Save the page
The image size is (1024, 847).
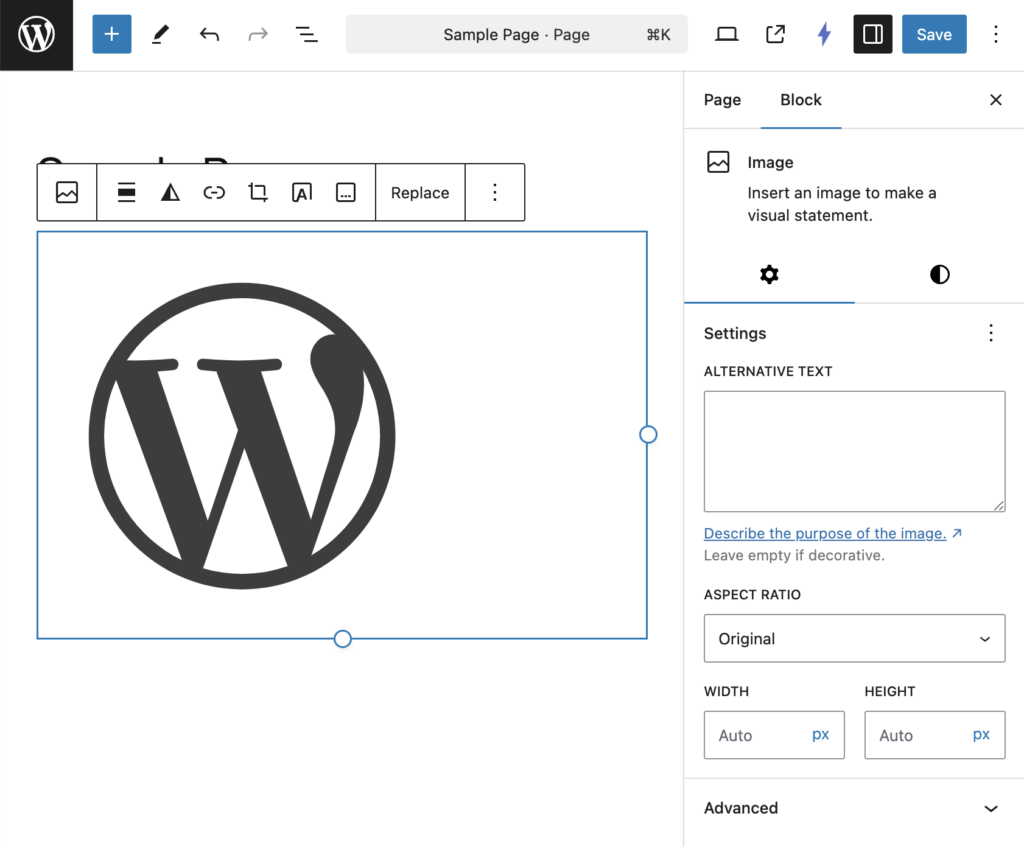934,34
